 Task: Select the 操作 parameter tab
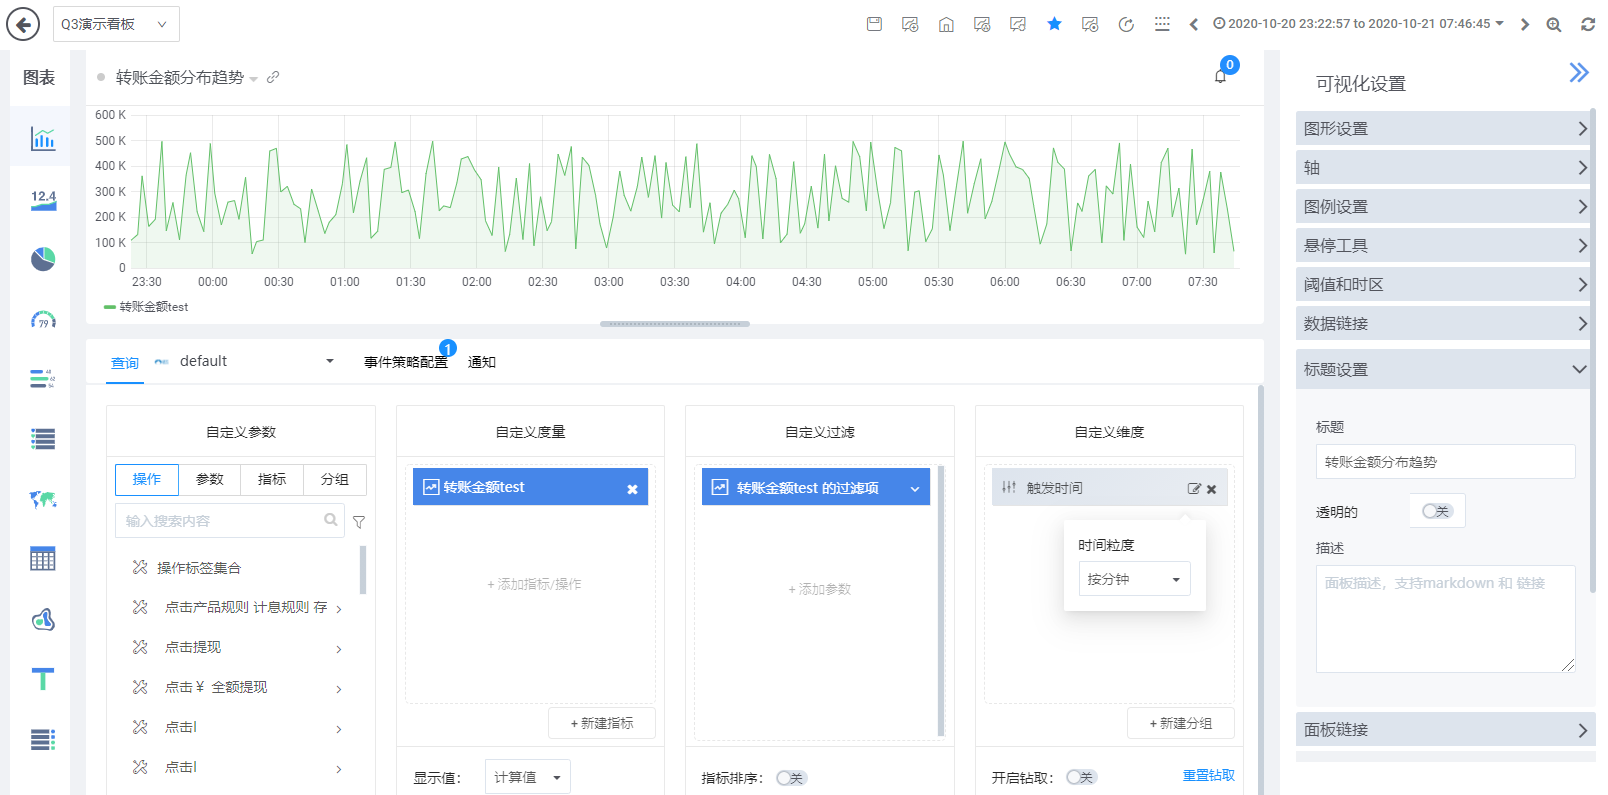click(147, 480)
